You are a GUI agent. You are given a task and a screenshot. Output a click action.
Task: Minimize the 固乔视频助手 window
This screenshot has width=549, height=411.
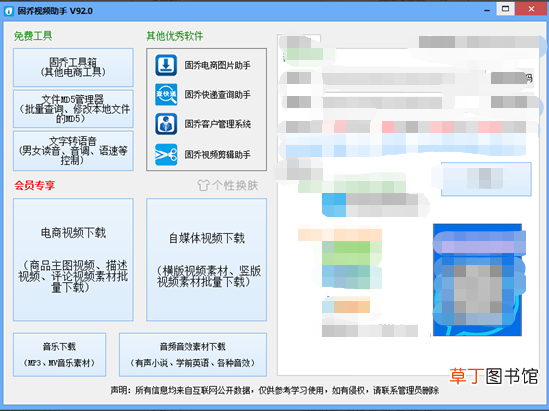tap(487, 11)
